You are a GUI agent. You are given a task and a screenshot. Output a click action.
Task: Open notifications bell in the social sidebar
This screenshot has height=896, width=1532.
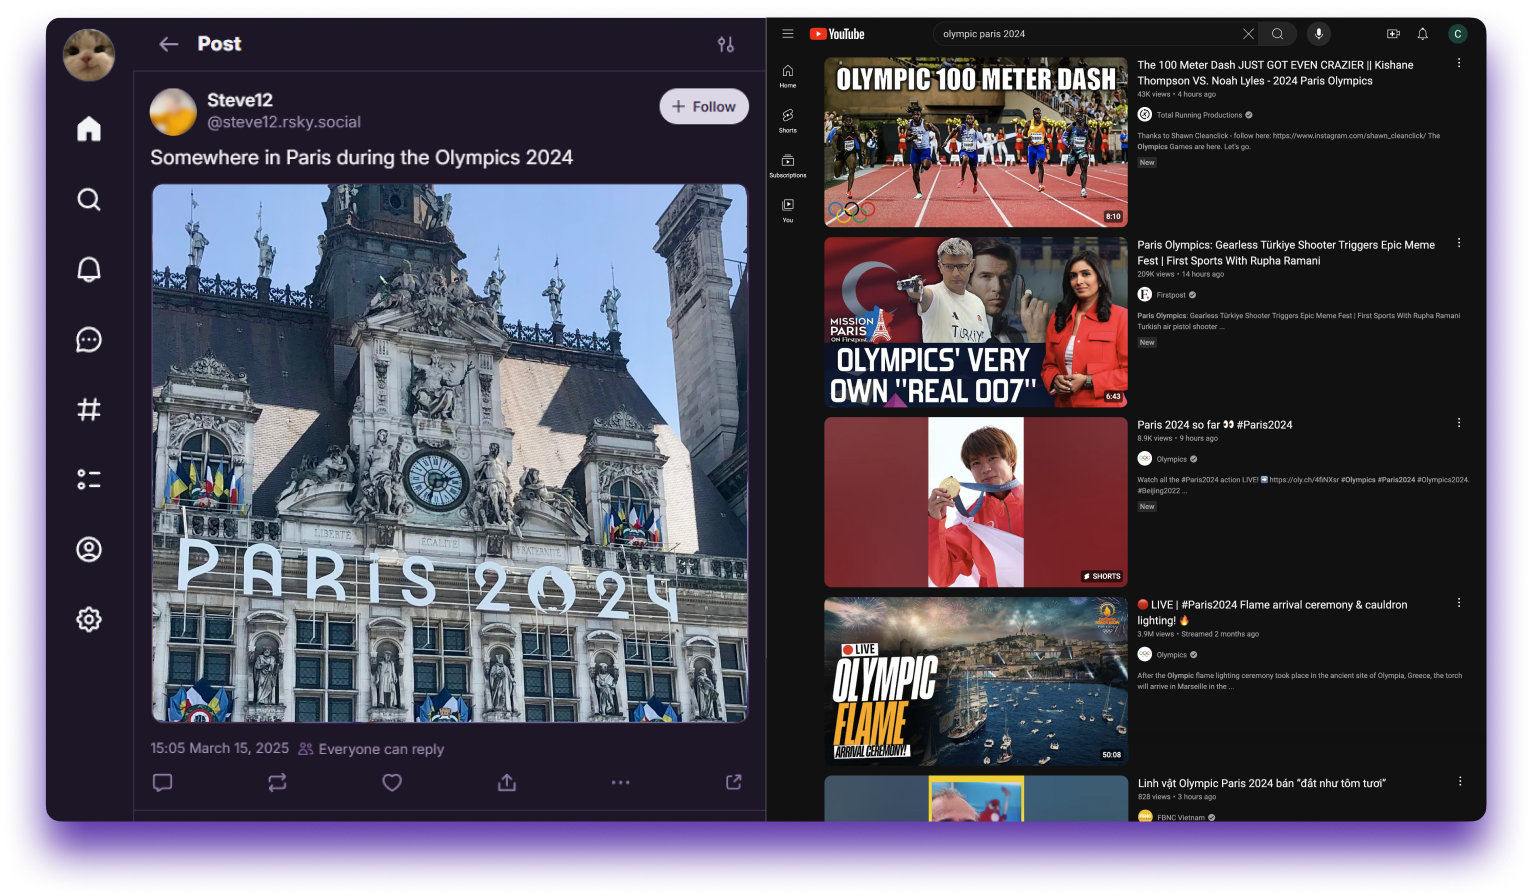click(x=89, y=269)
